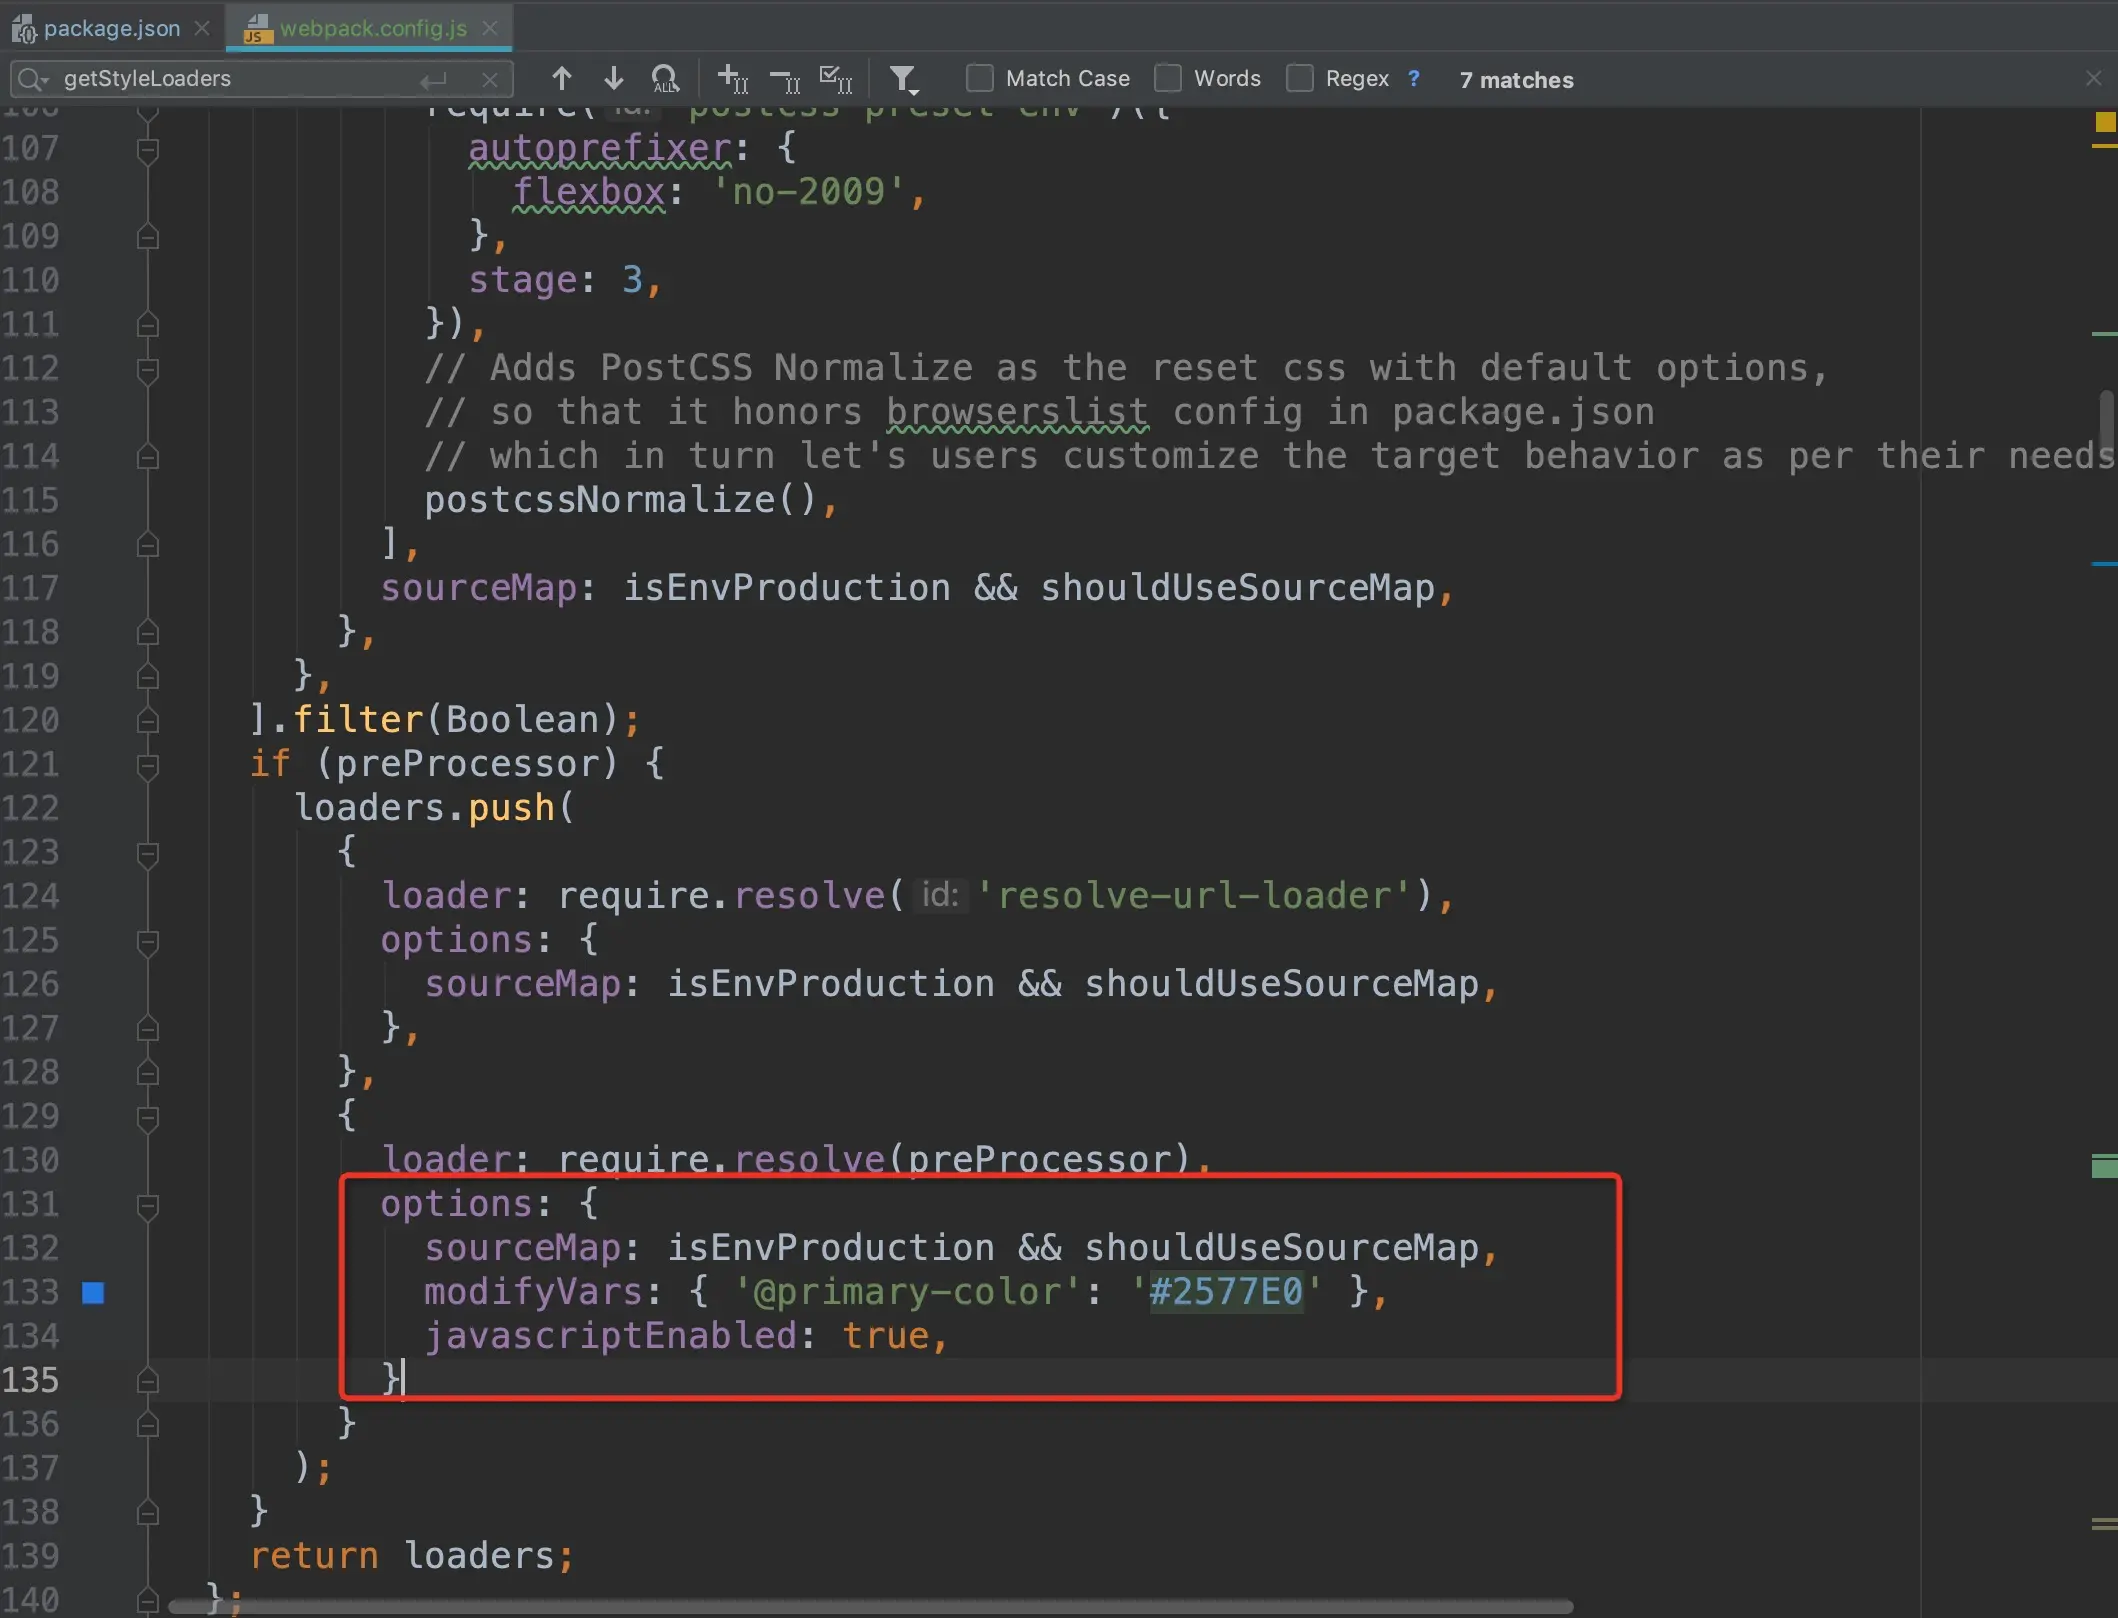Select all occurrences icon
The width and height of the screenshot is (2118, 1618).
[x=835, y=78]
